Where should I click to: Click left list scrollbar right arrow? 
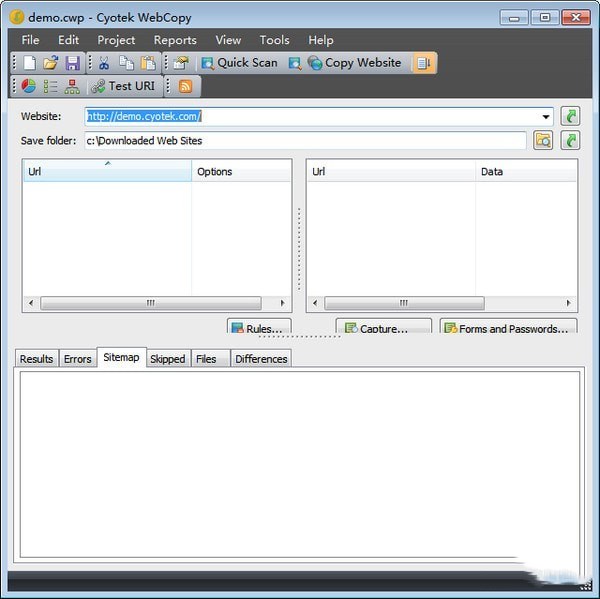tap(282, 303)
